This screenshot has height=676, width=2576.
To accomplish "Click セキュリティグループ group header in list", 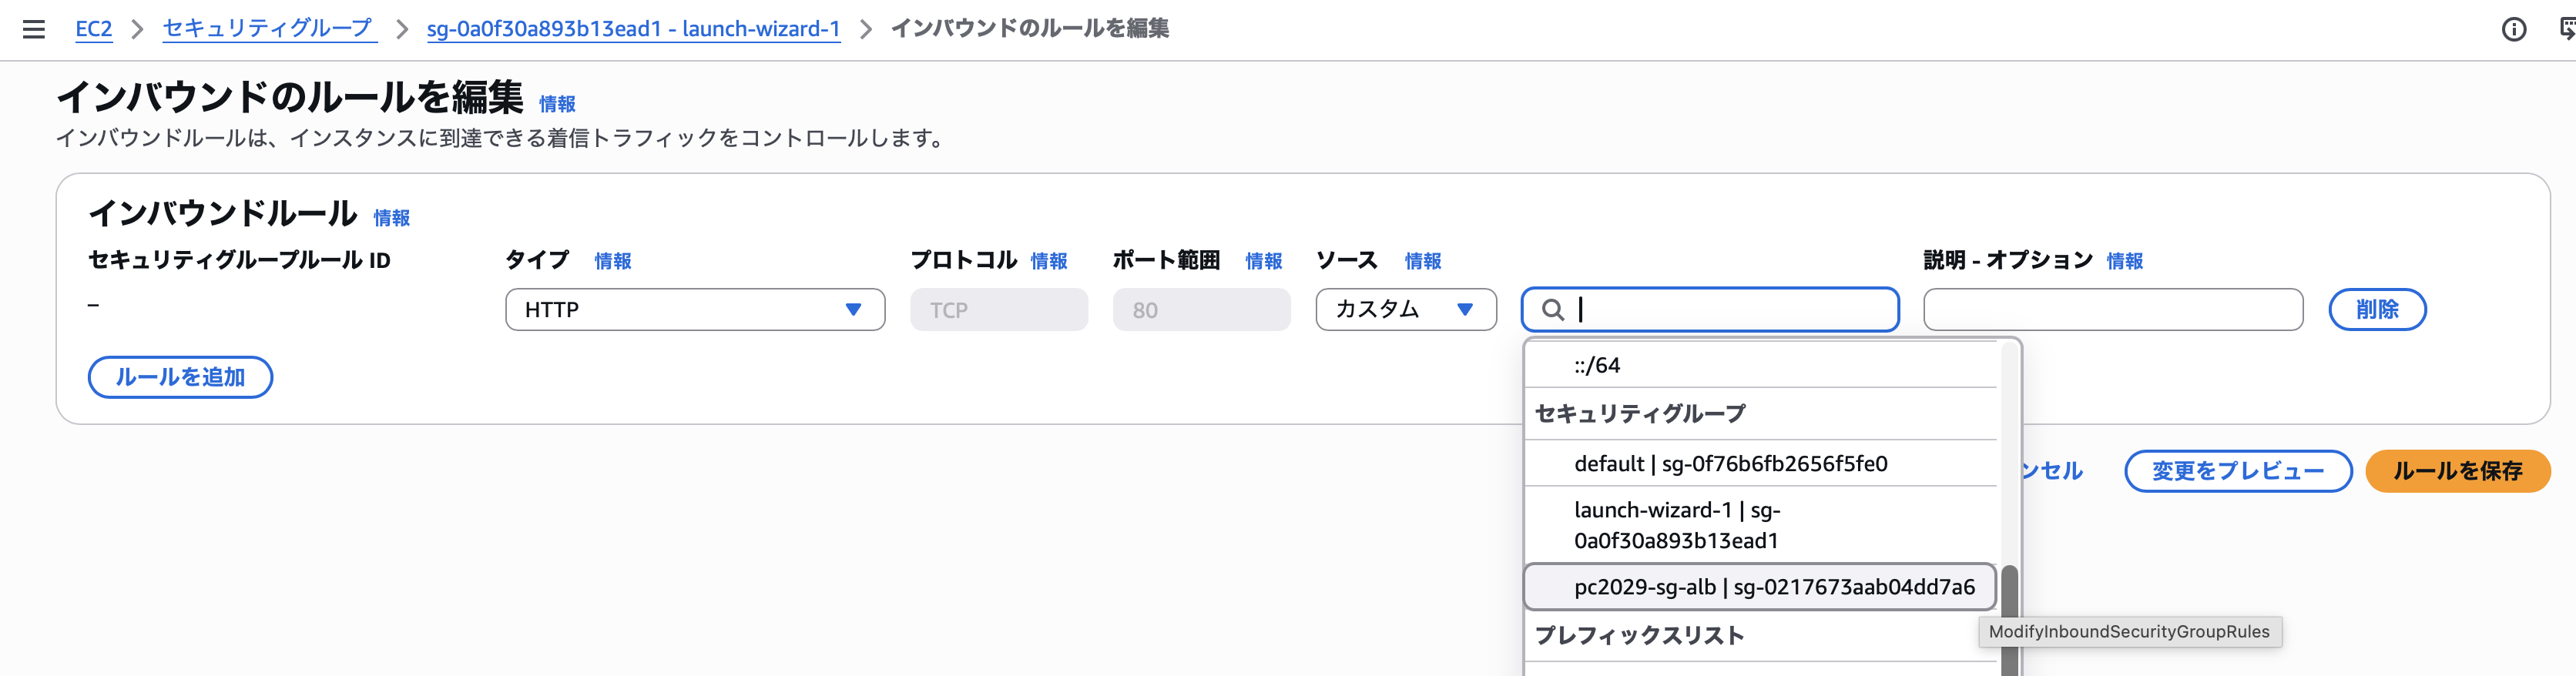I will click(x=1640, y=414).
